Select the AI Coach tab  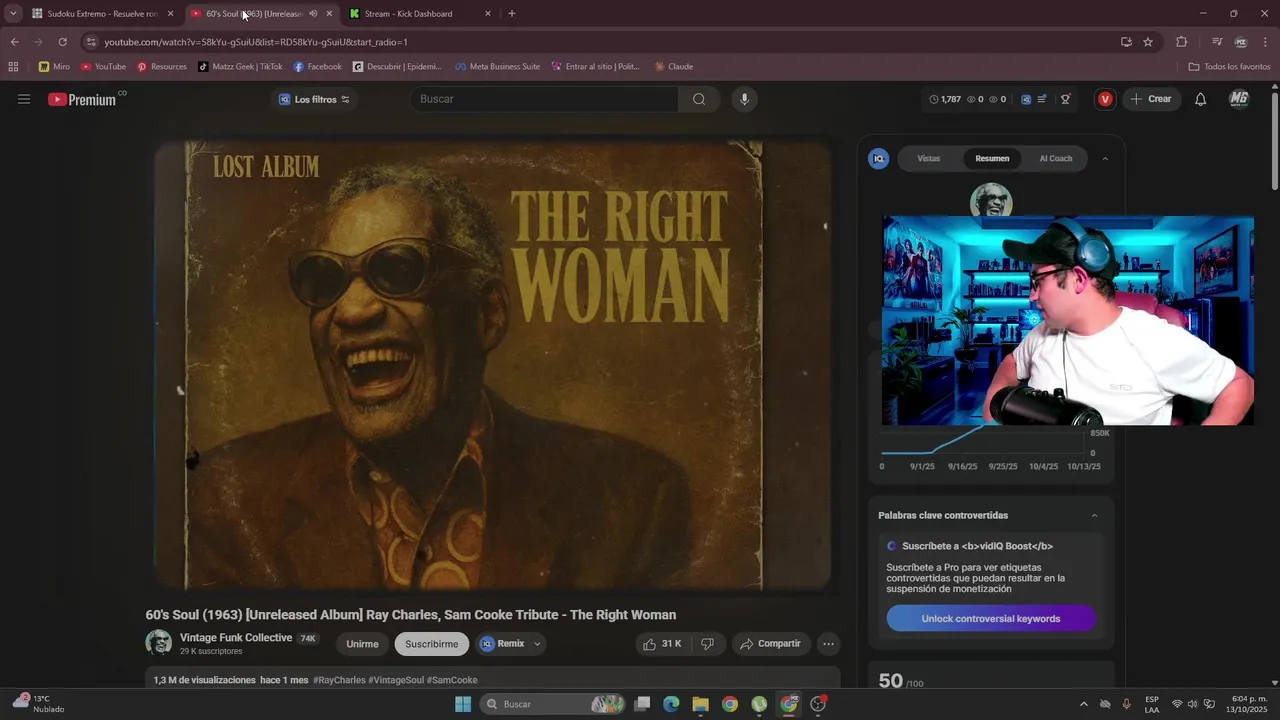pyautogui.click(x=1055, y=158)
